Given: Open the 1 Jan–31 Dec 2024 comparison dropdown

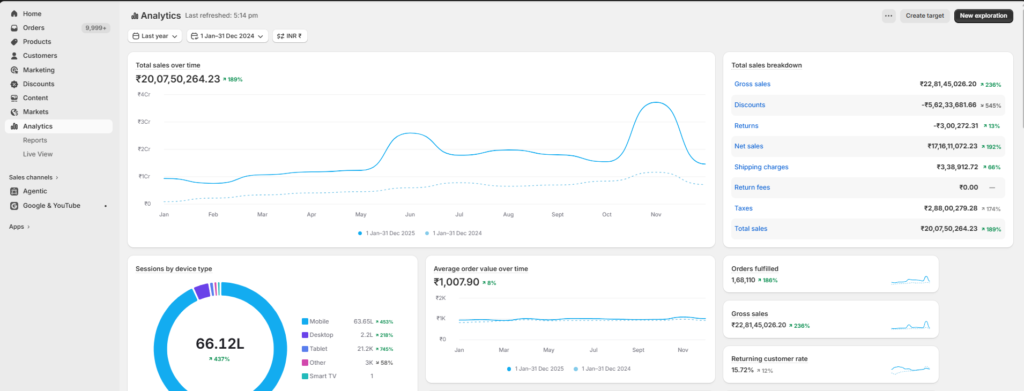Looking at the screenshot, I should click(227, 37).
